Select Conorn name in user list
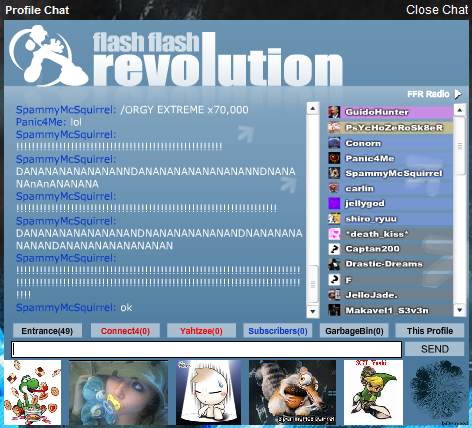Screen dimensions: 472x428 coord(363,143)
